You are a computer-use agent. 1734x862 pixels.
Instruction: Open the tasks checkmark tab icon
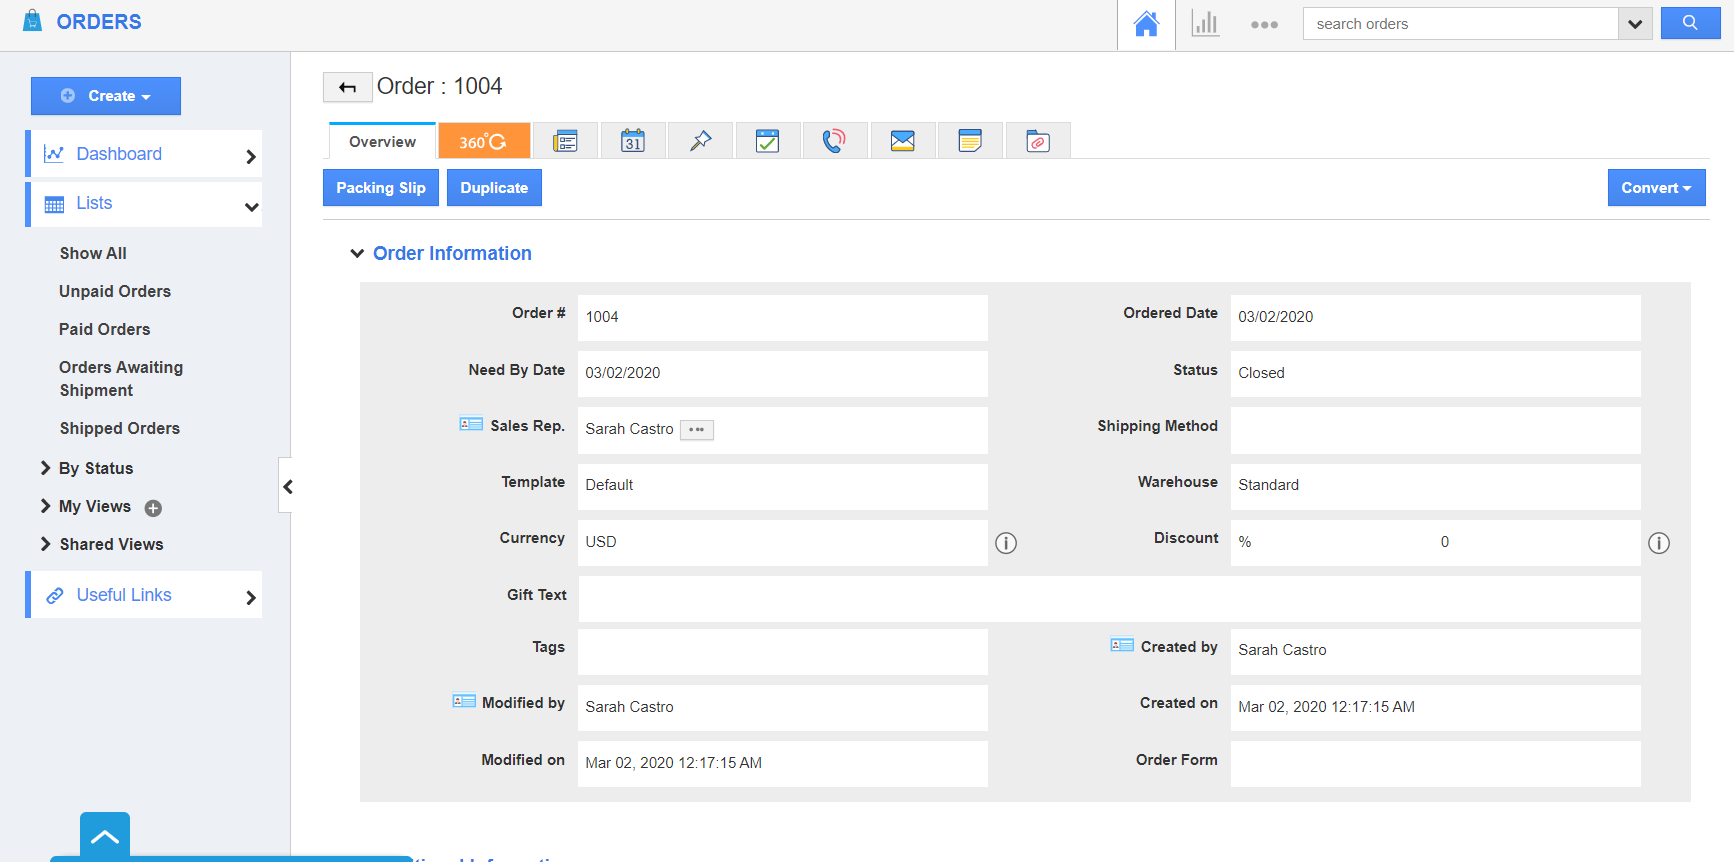(767, 141)
